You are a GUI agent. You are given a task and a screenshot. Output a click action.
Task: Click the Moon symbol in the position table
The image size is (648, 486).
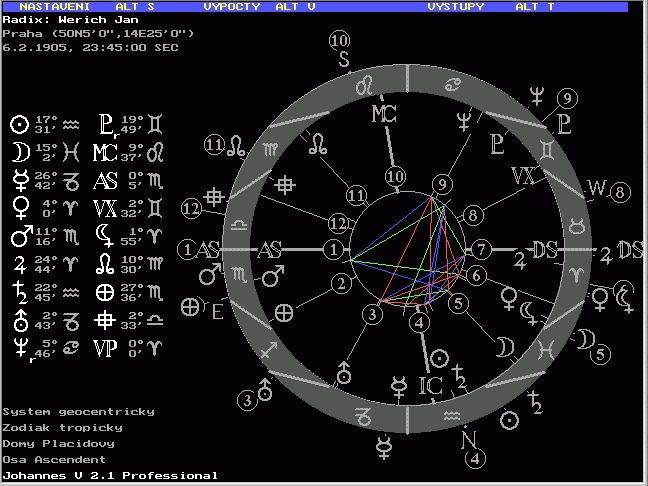(x=17, y=152)
